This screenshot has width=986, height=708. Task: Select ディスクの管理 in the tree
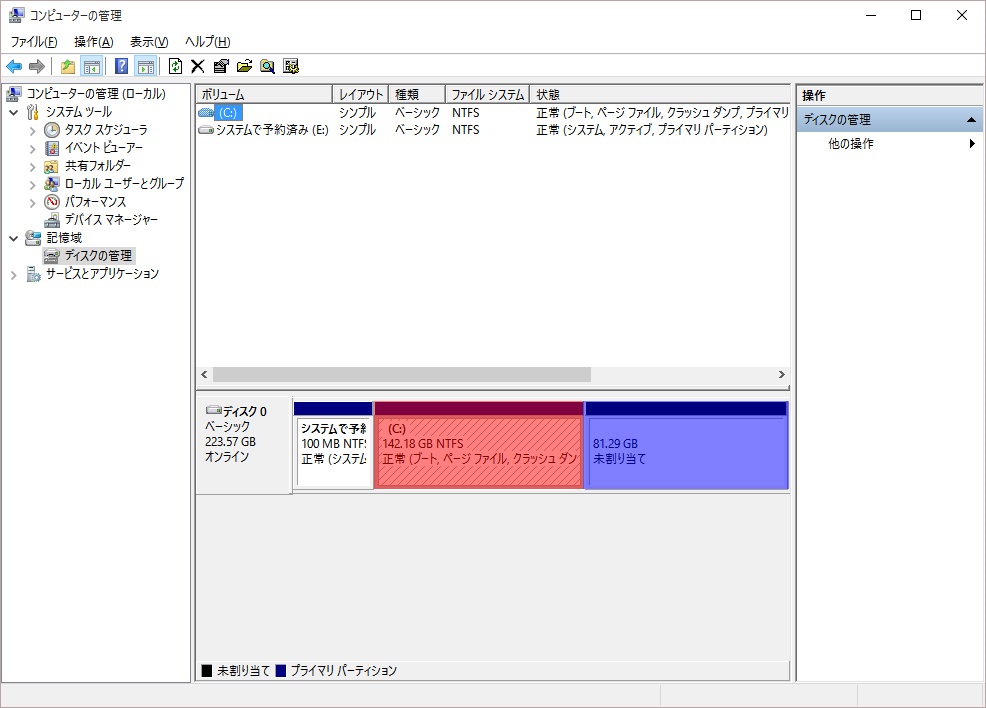point(98,255)
